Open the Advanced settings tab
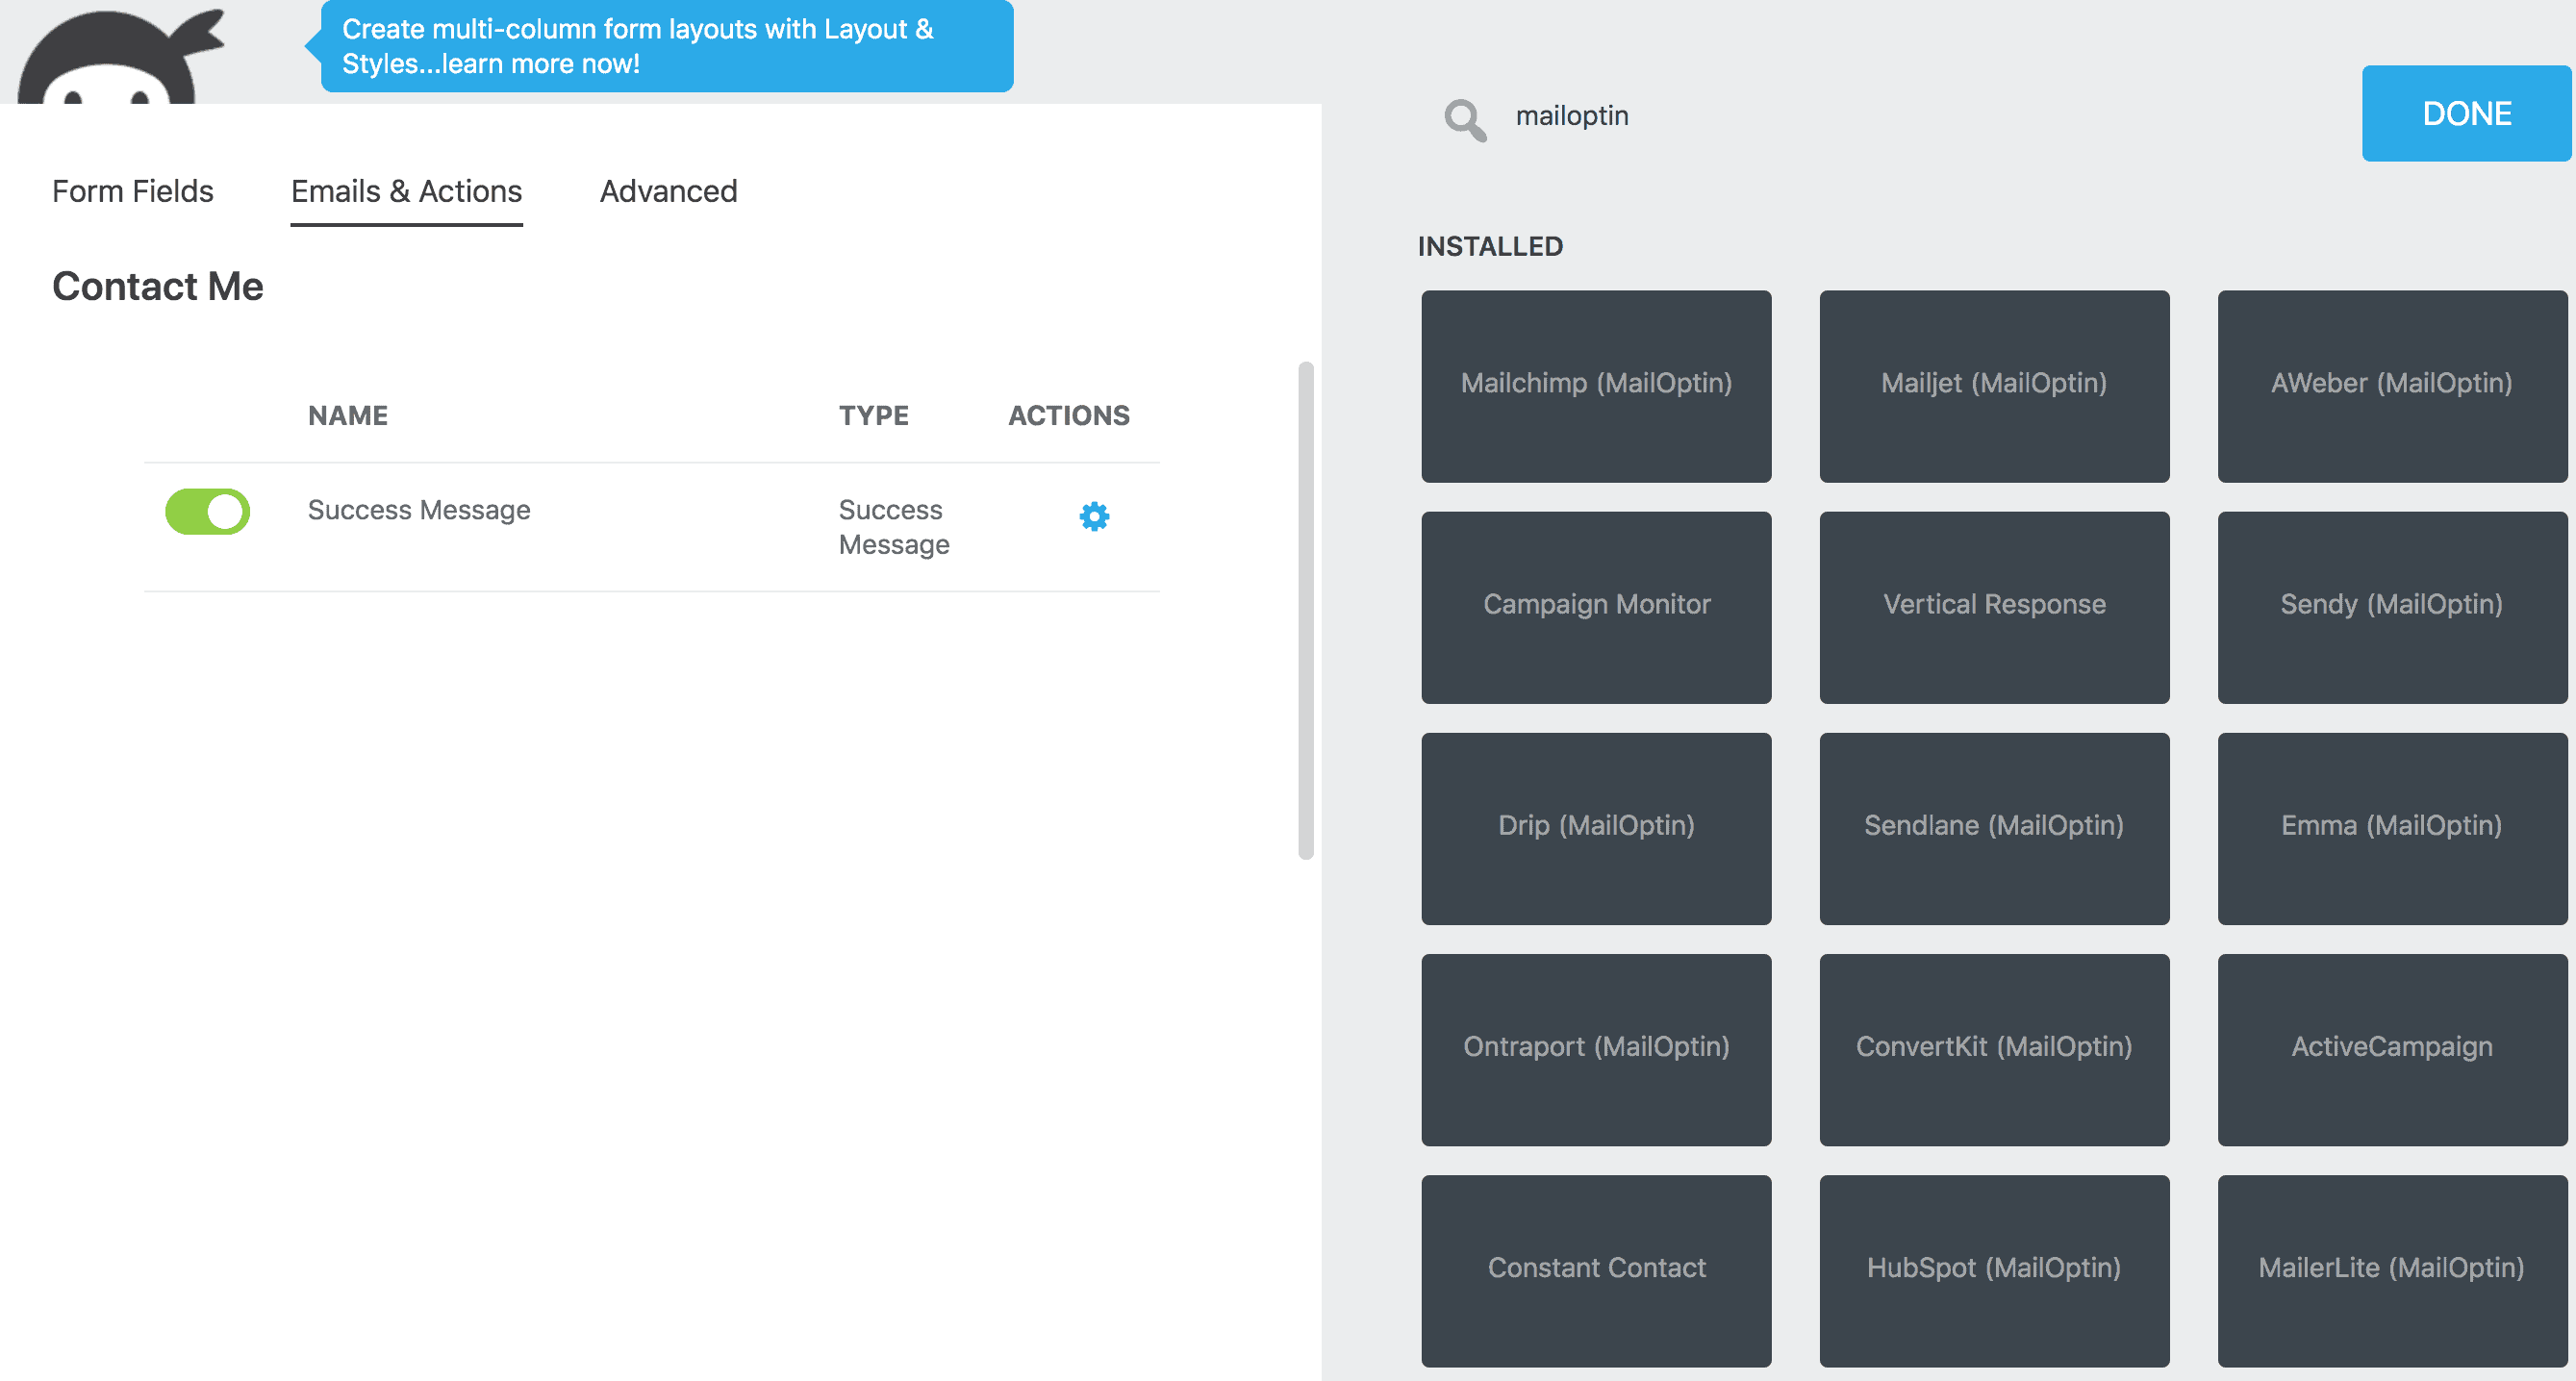Image resolution: width=2576 pixels, height=1381 pixels. coord(668,190)
